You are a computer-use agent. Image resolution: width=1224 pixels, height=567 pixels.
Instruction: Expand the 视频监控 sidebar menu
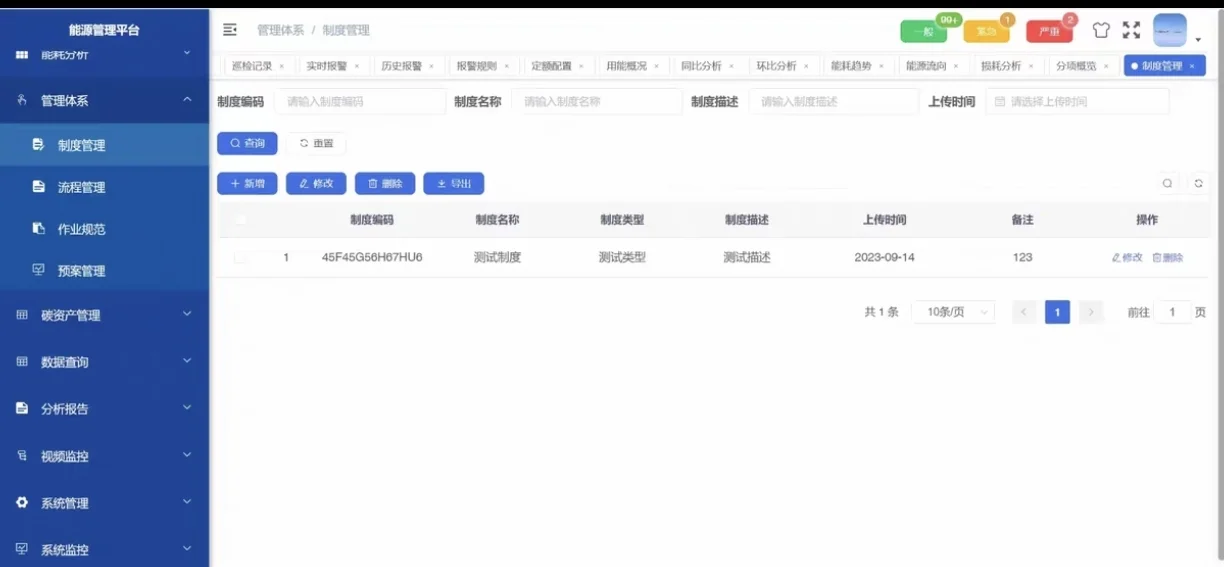tap(104, 456)
